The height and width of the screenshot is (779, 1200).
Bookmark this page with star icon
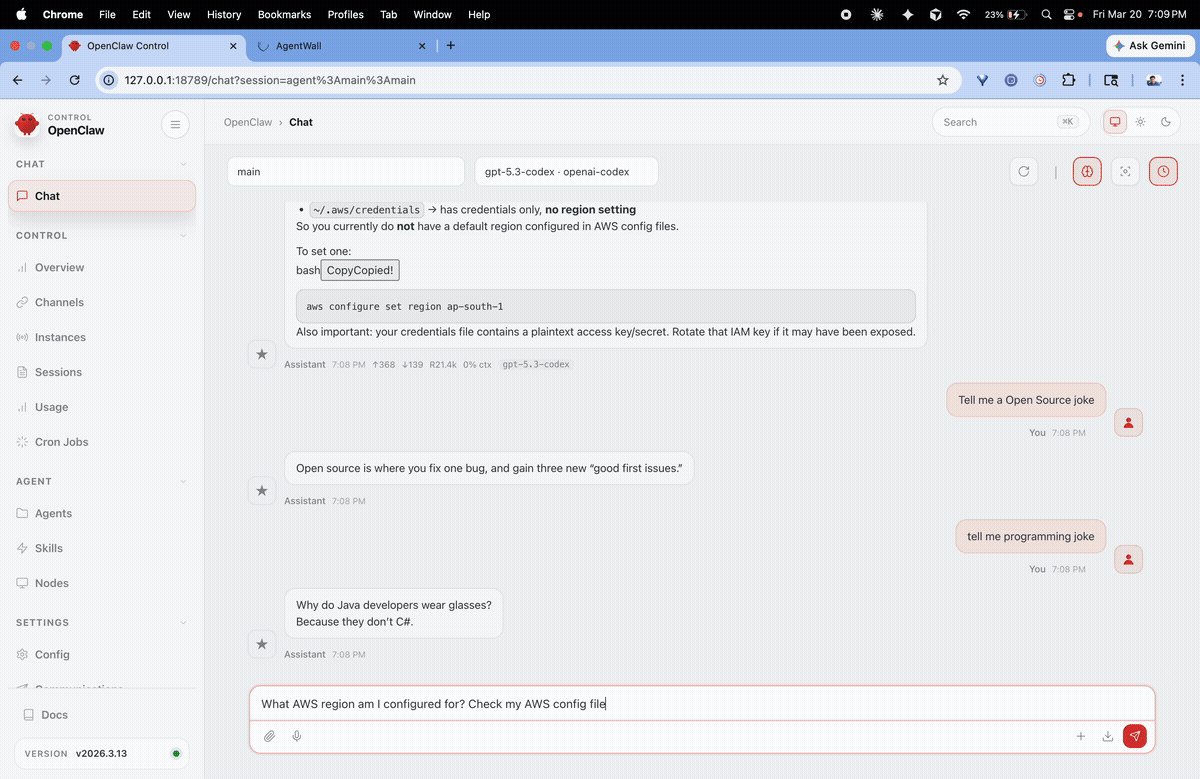tap(942, 80)
